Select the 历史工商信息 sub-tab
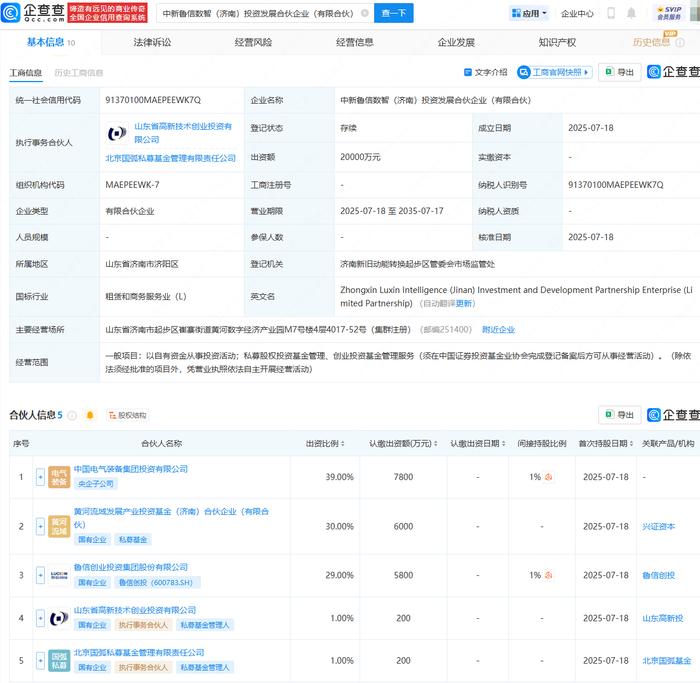Screen dimensions: 700x683 [79, 73]
